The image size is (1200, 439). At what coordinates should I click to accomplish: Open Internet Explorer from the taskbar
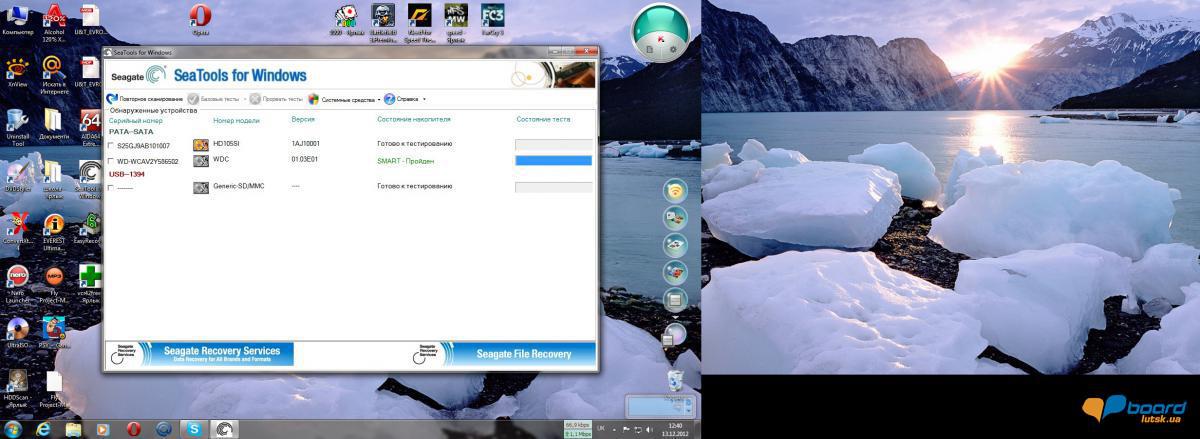[x=43, y=428]
